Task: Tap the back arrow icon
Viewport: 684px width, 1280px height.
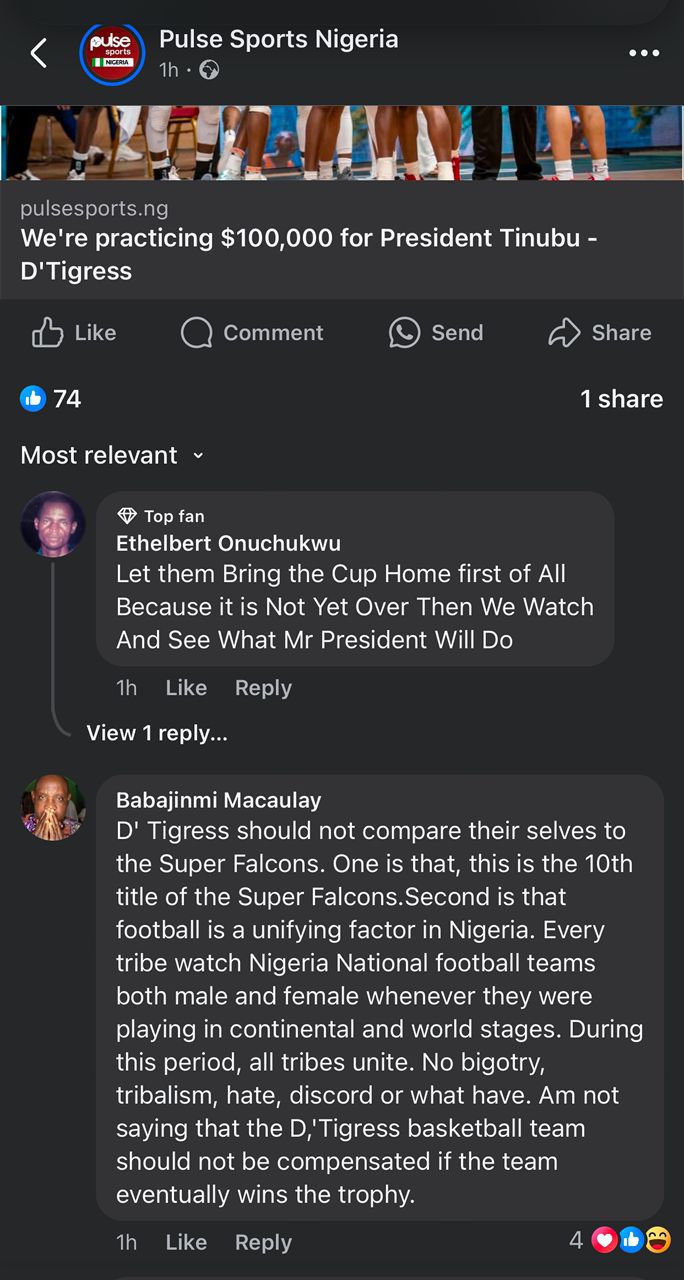Action: [x=39, y=53]
